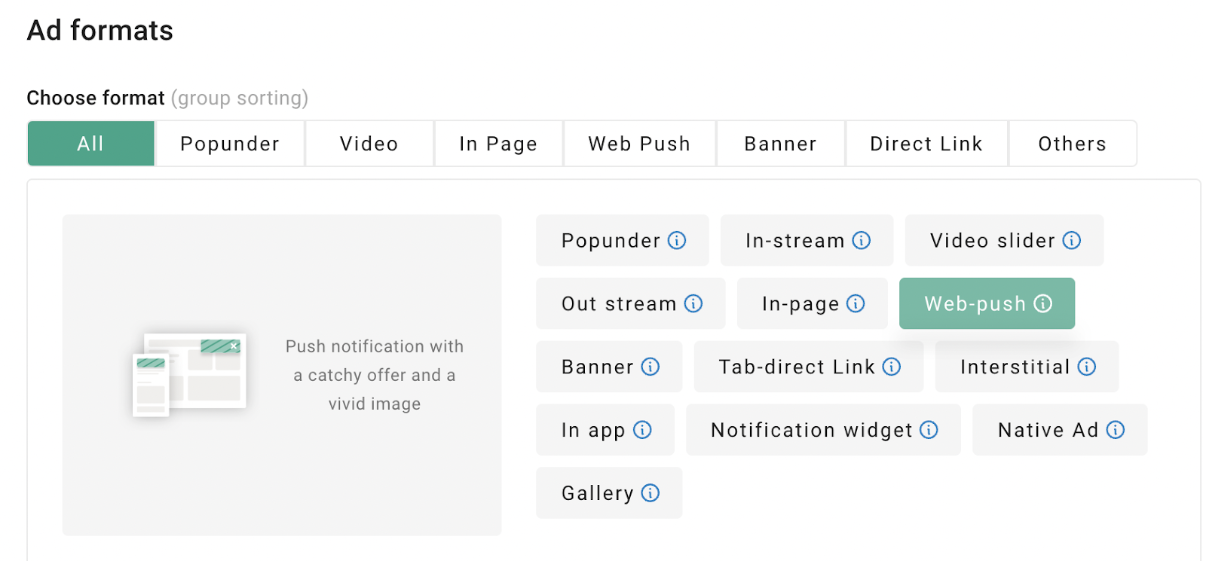Switch to the All format tab
The height and width of the screenshot is (586, 1224).
coord(91,144)
